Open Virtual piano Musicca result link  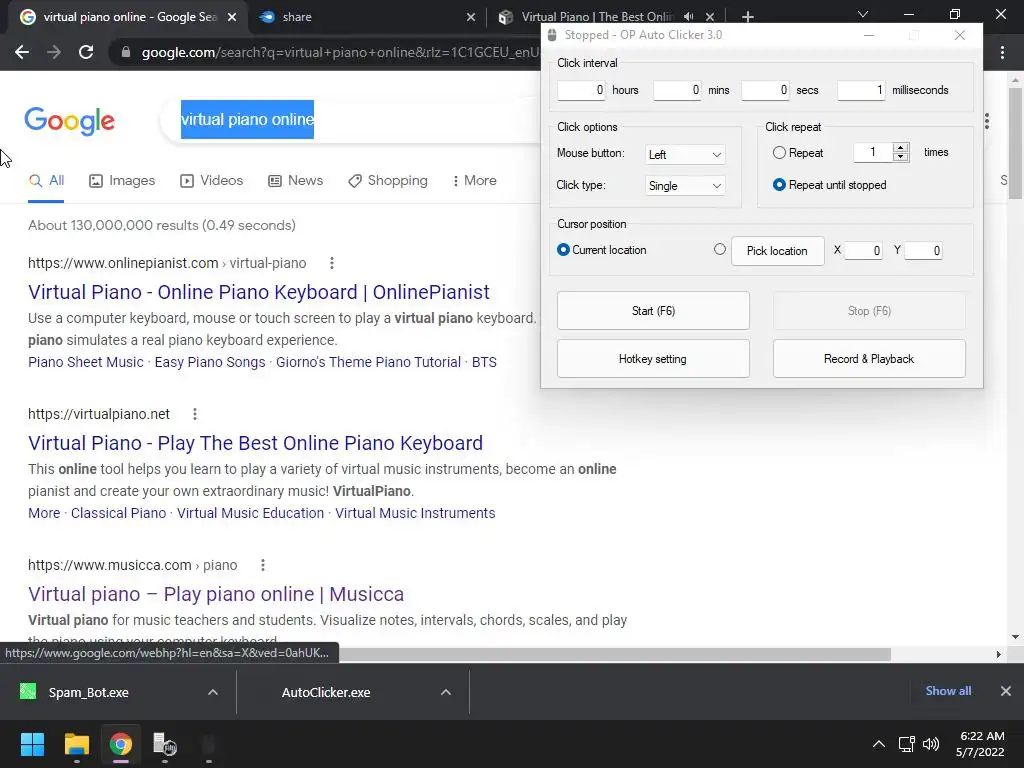click(216, 594)
